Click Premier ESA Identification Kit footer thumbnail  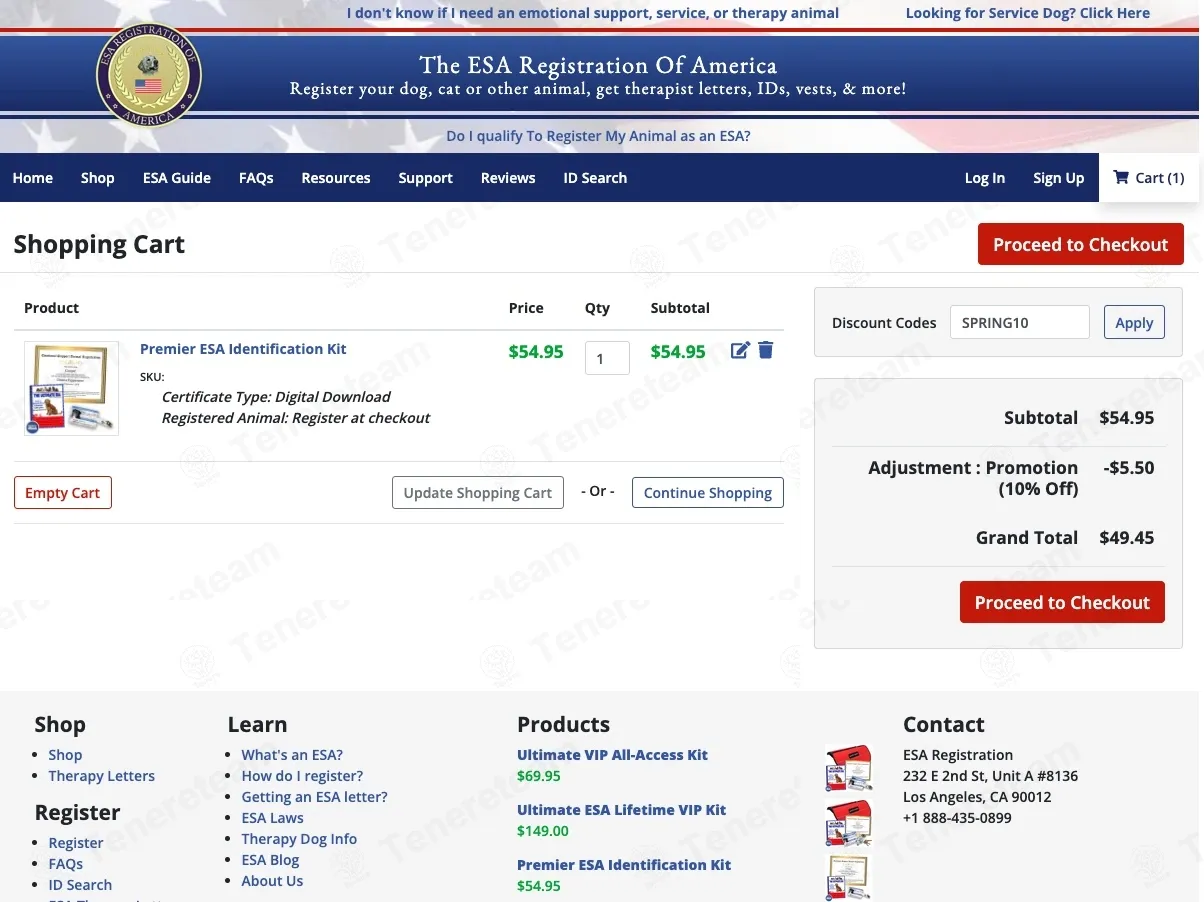coord(849,877)
